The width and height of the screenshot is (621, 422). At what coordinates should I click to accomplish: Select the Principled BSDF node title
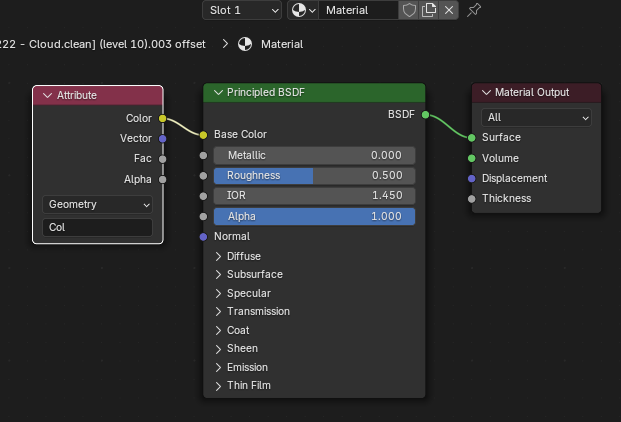point(266,92)
